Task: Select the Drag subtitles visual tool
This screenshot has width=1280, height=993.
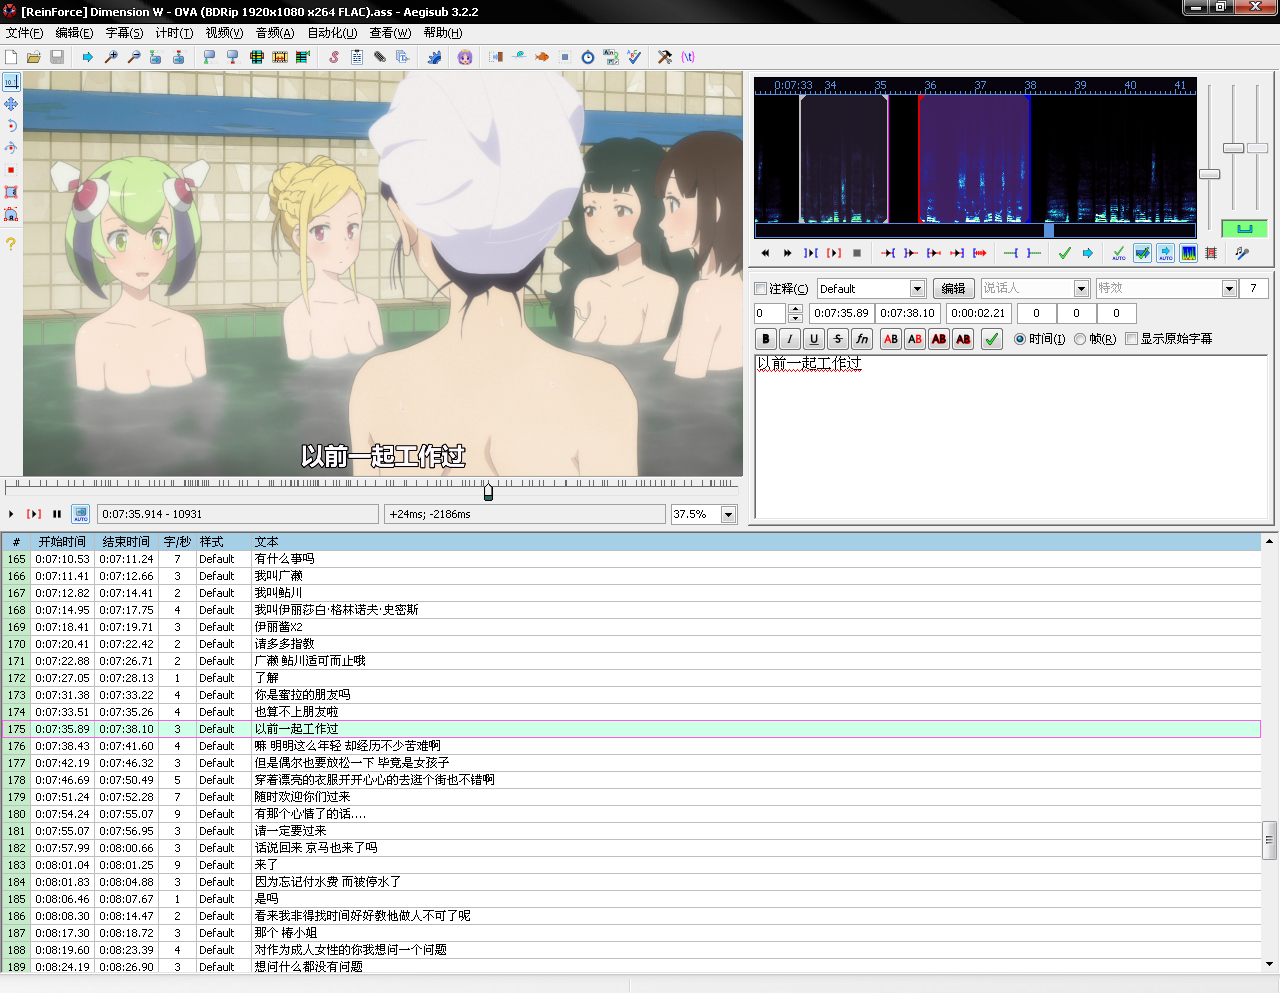Action: pos(11,104)
